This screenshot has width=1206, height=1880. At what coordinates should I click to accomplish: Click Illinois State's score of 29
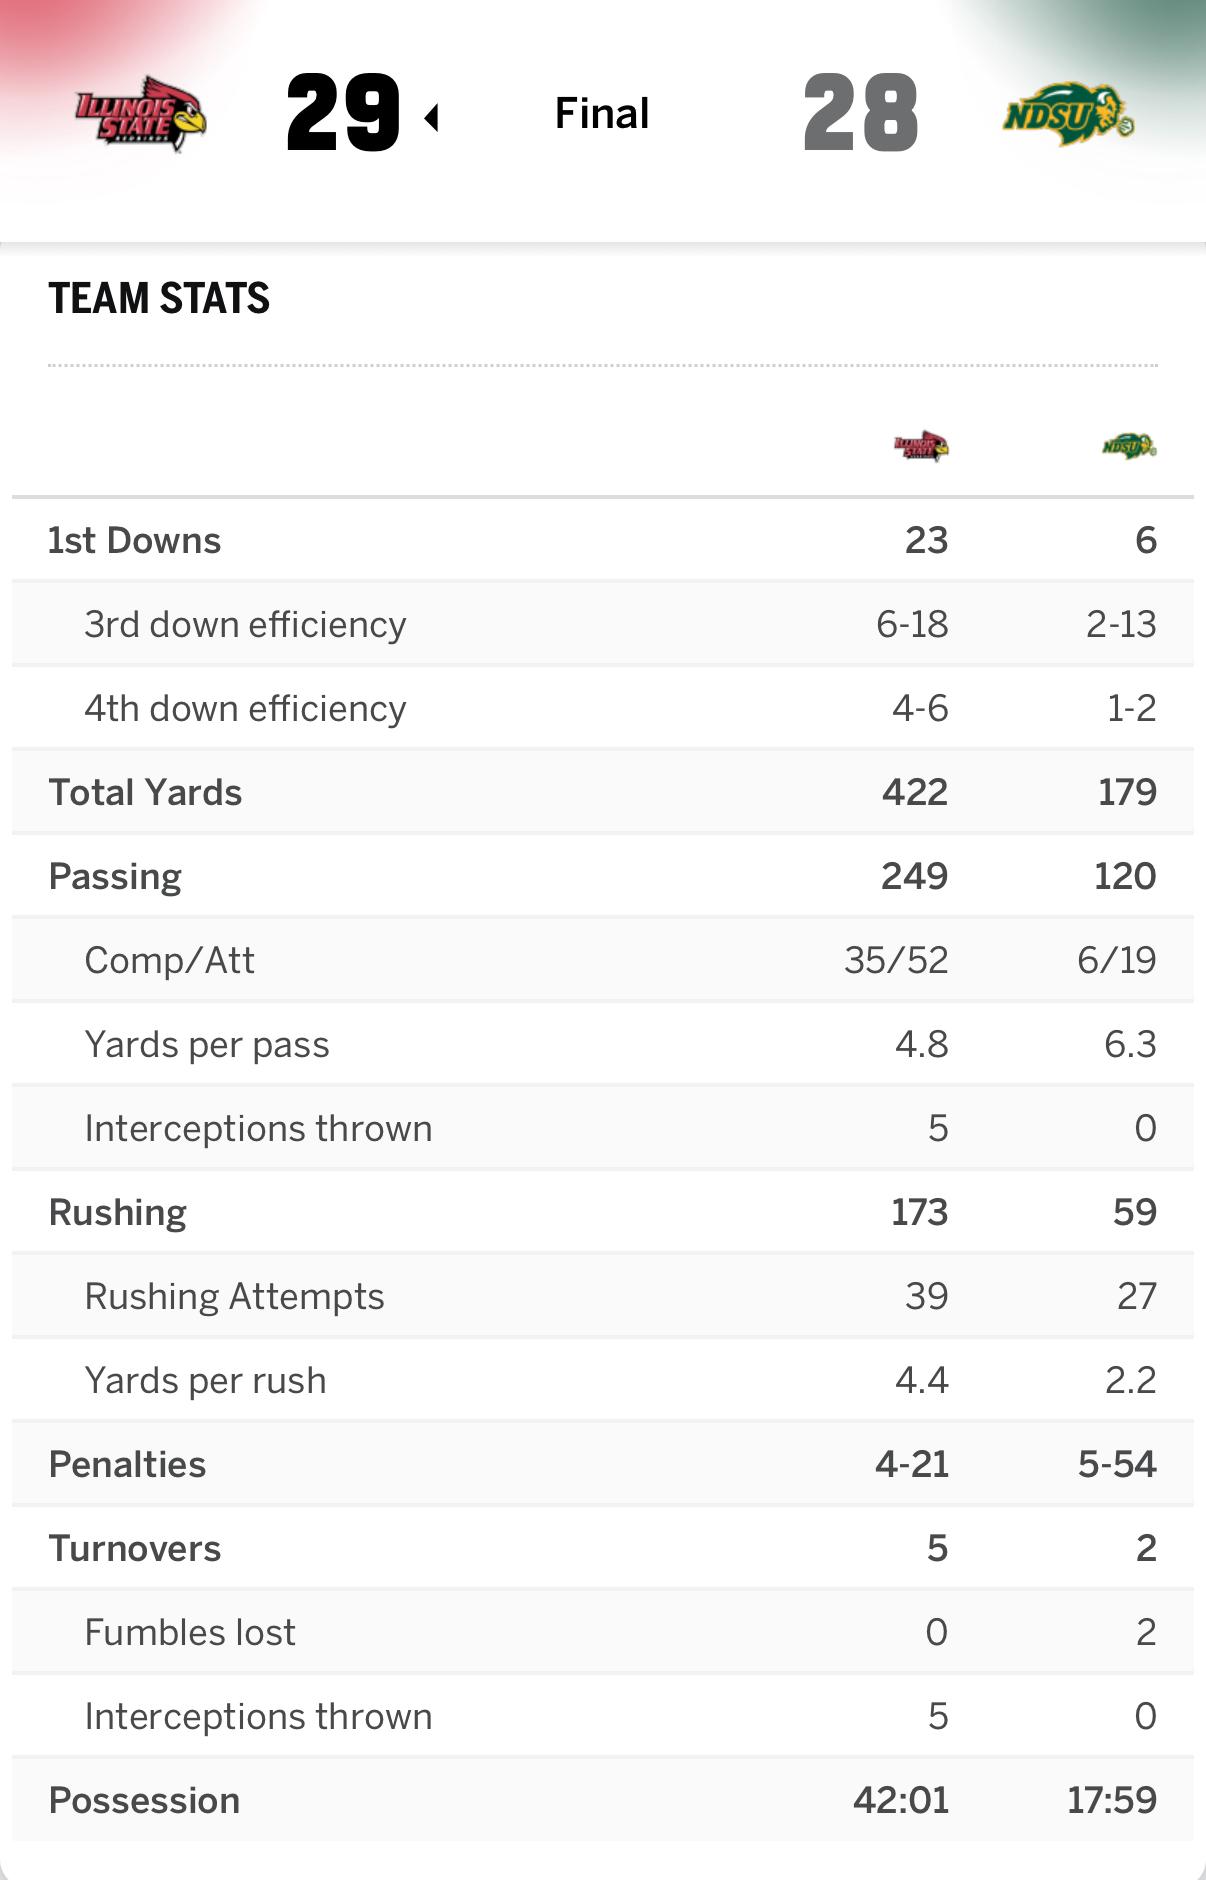343,113
